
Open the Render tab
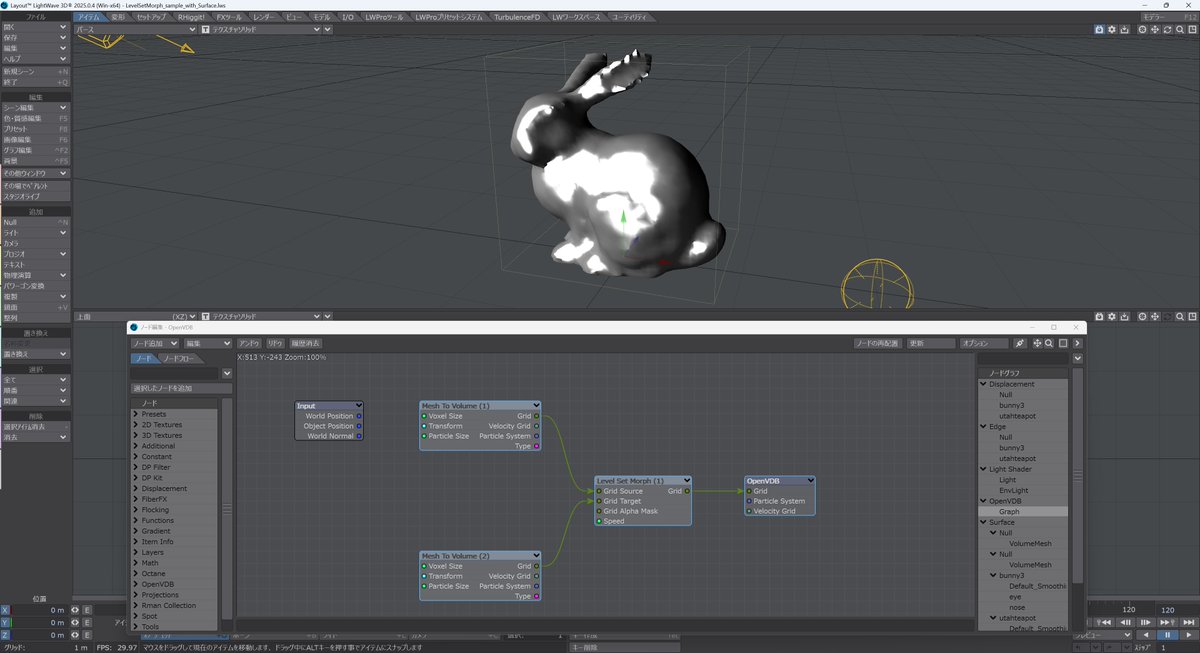[x=264, y=17]
